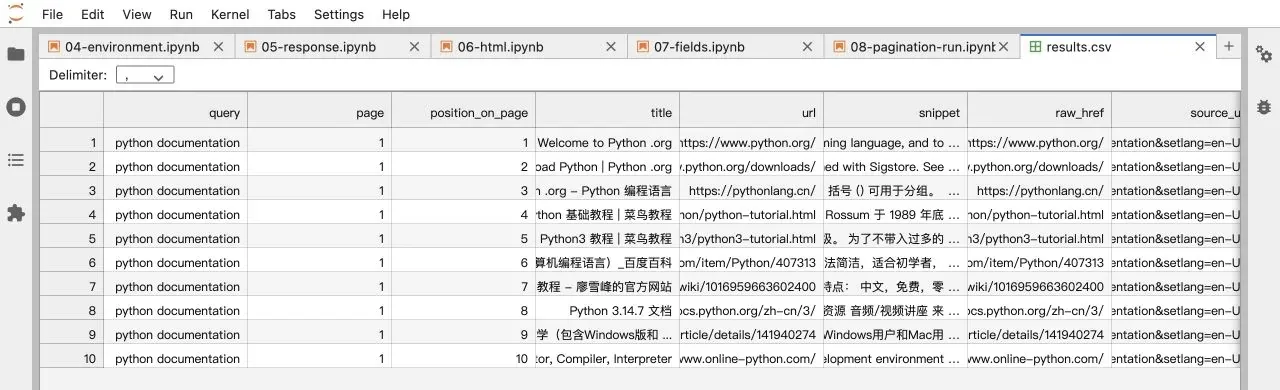Switch to the 08-pagination-run.ipynb tab
1280x390 pixels.
[x=922, y=47]
